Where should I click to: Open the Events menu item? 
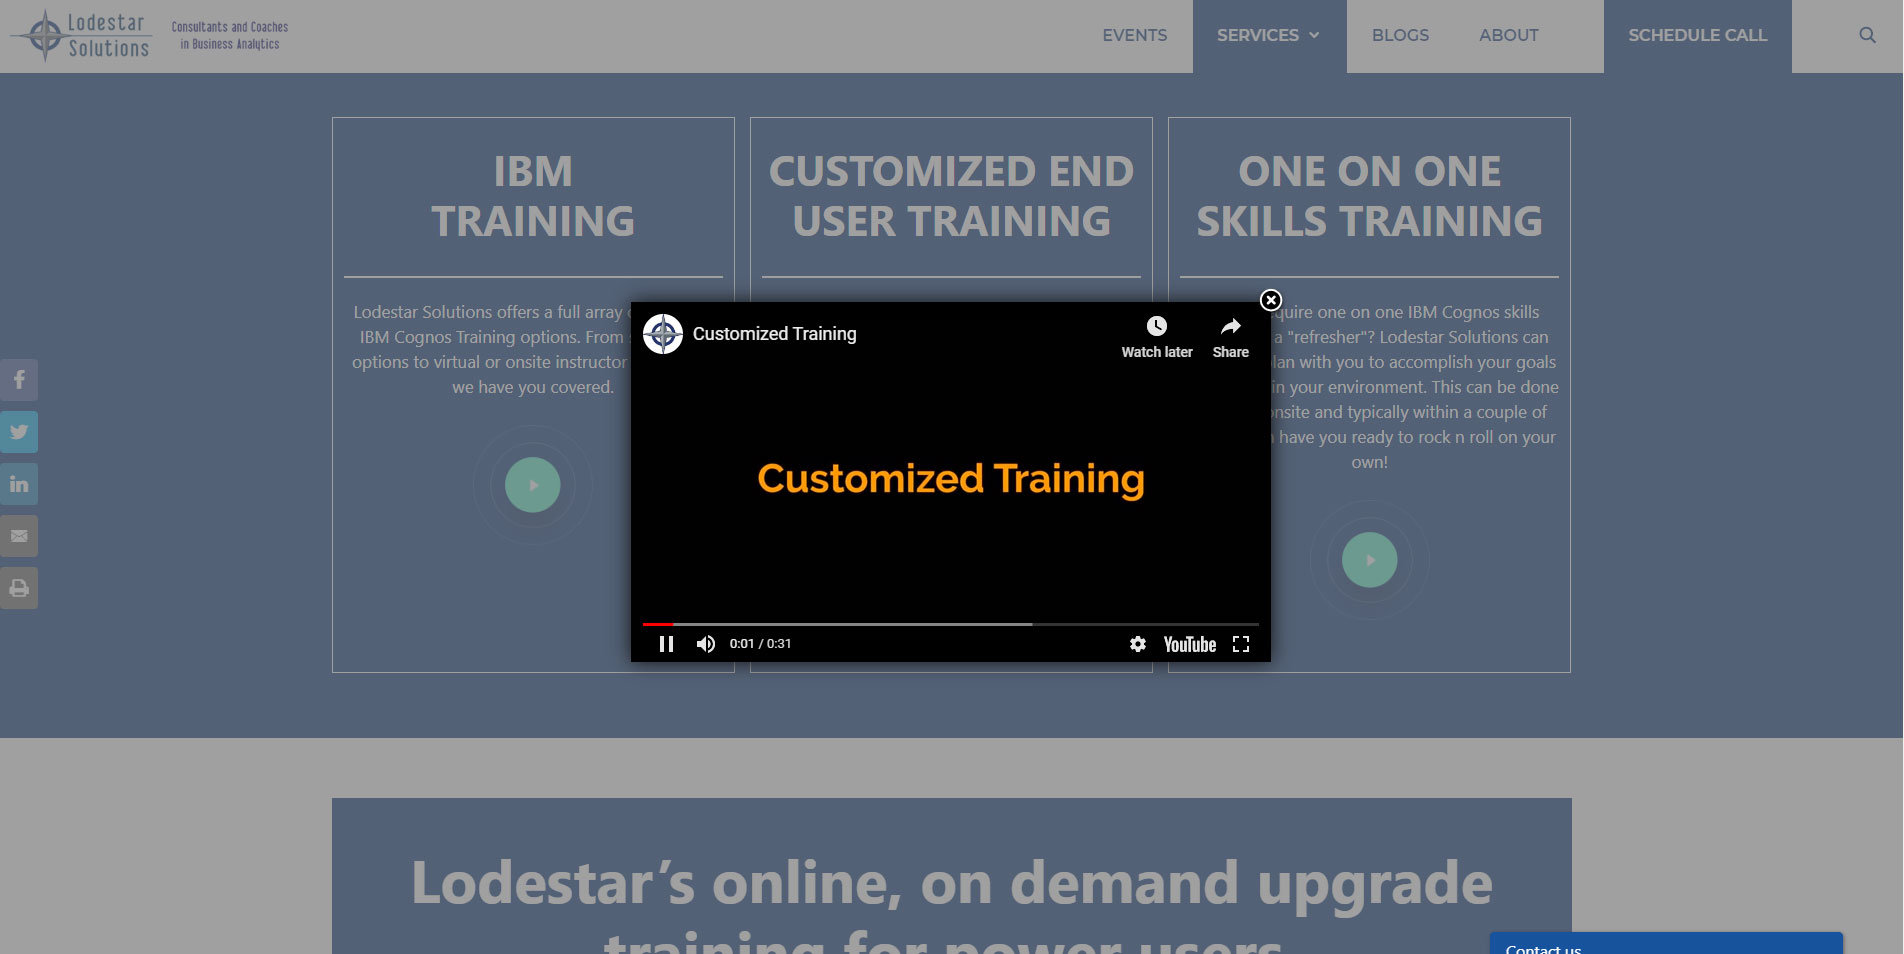(x=1134, y=35)
